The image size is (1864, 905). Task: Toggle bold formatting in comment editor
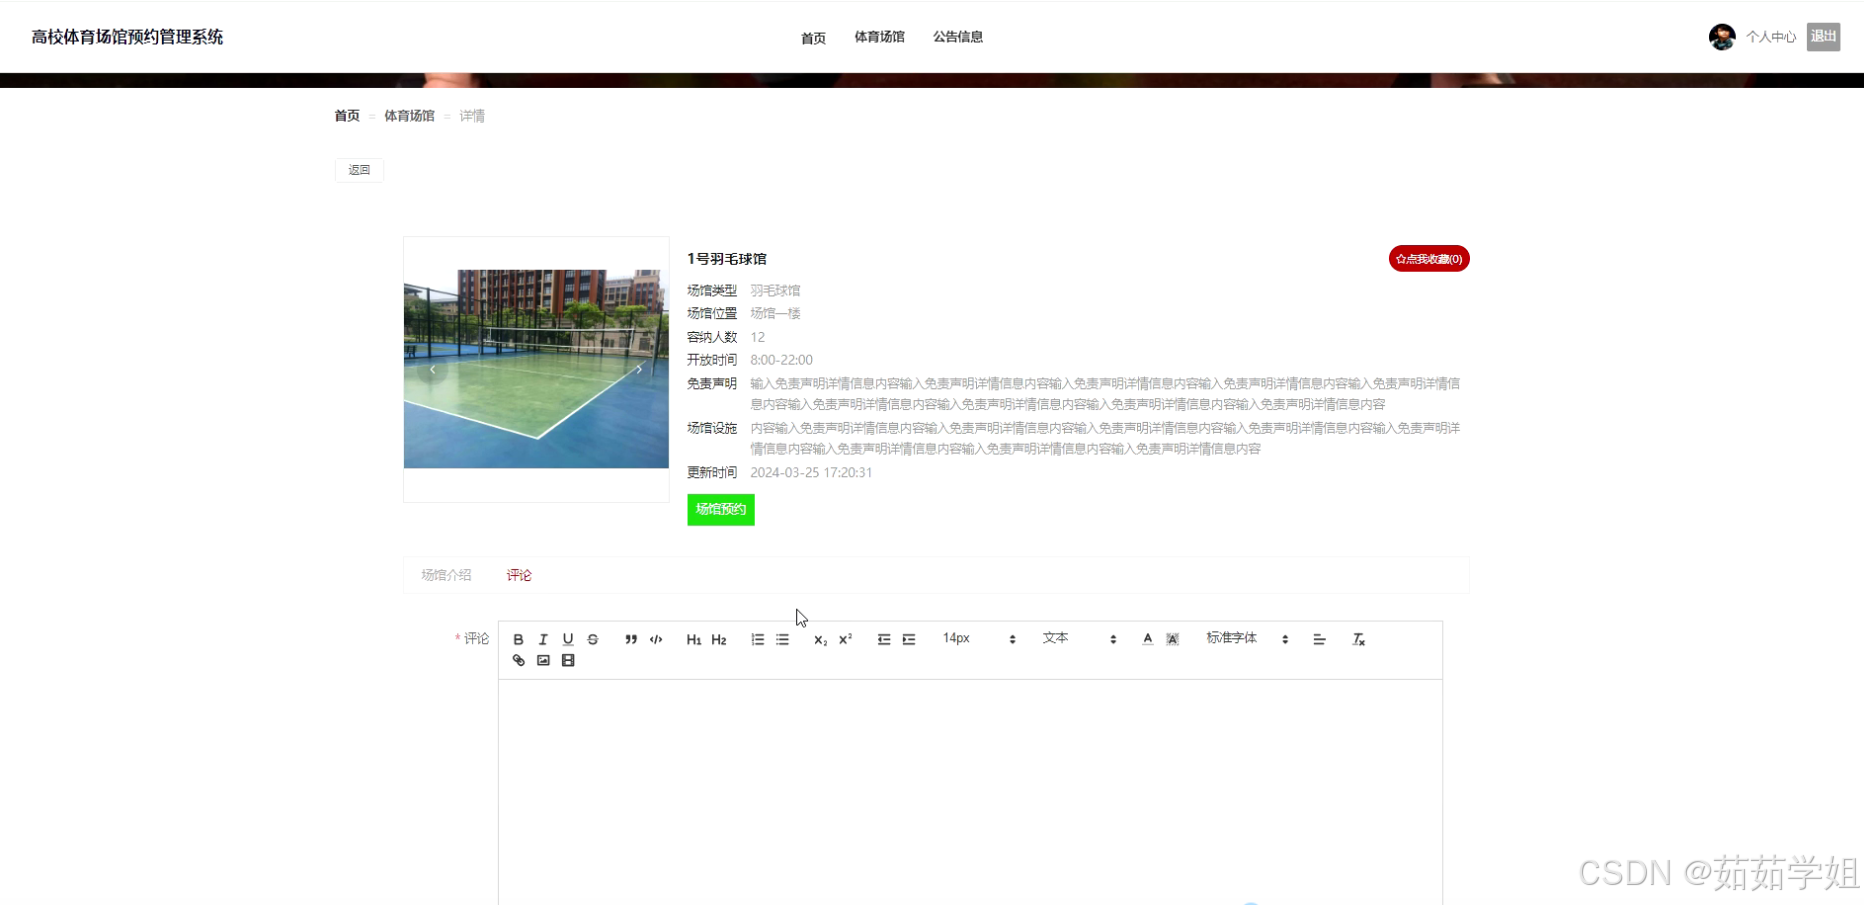(x=518, y=639)
